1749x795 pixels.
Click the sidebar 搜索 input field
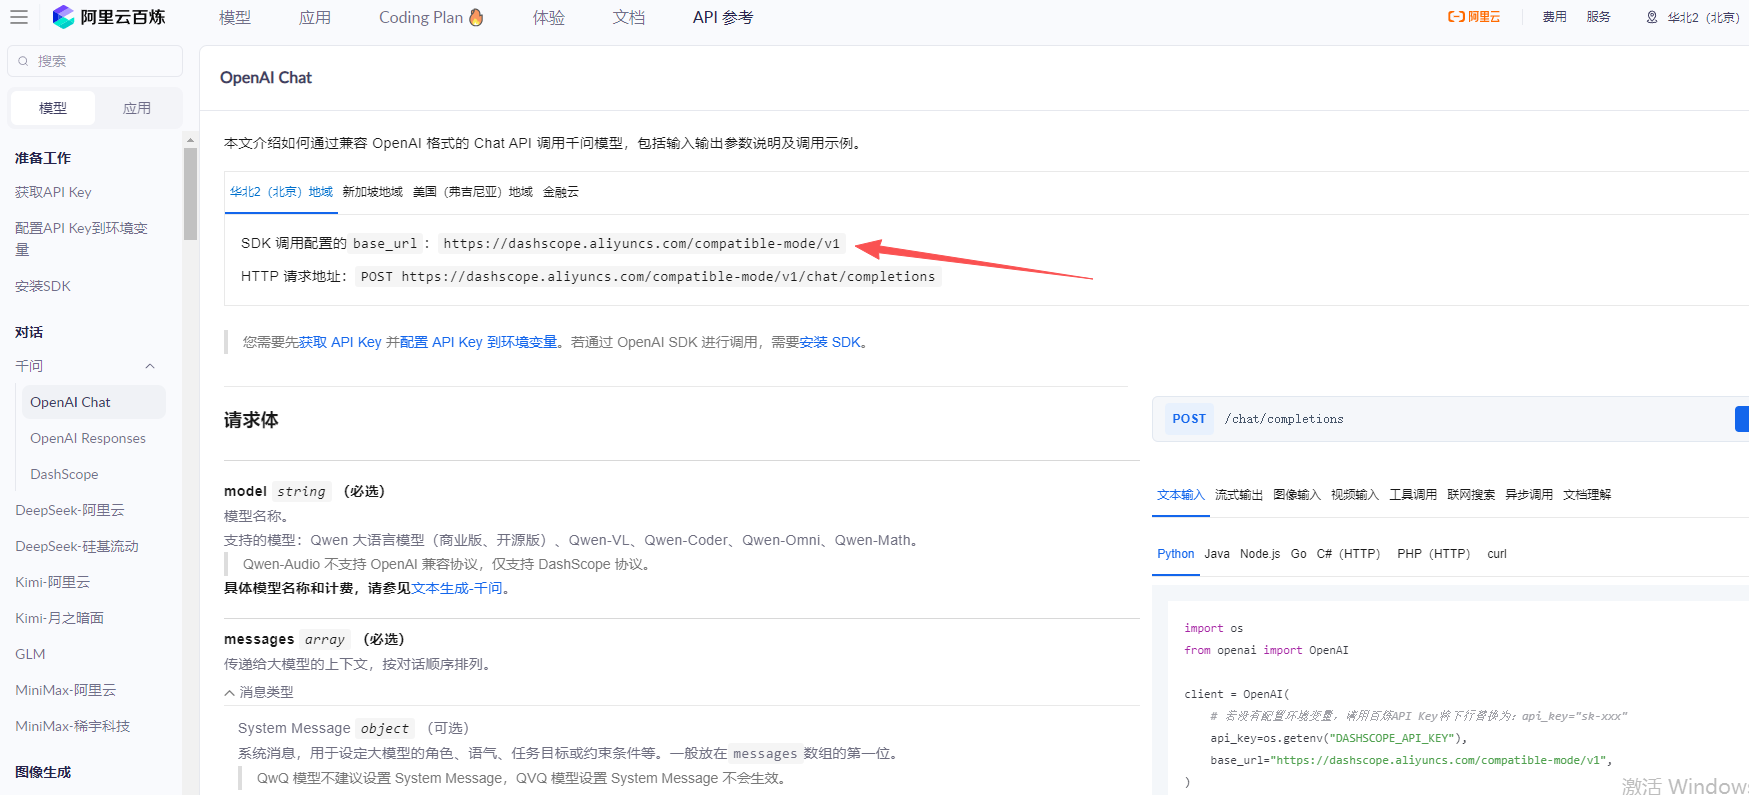coord(95,61)
